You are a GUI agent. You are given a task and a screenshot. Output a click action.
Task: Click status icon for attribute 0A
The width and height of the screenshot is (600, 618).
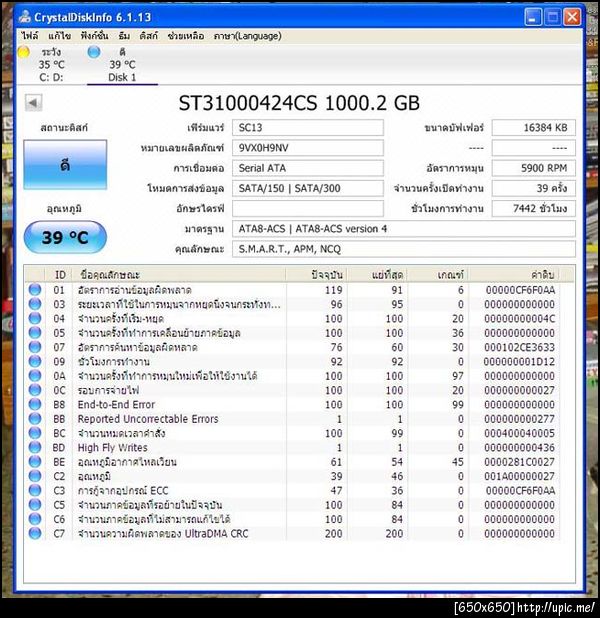(35, 376)
